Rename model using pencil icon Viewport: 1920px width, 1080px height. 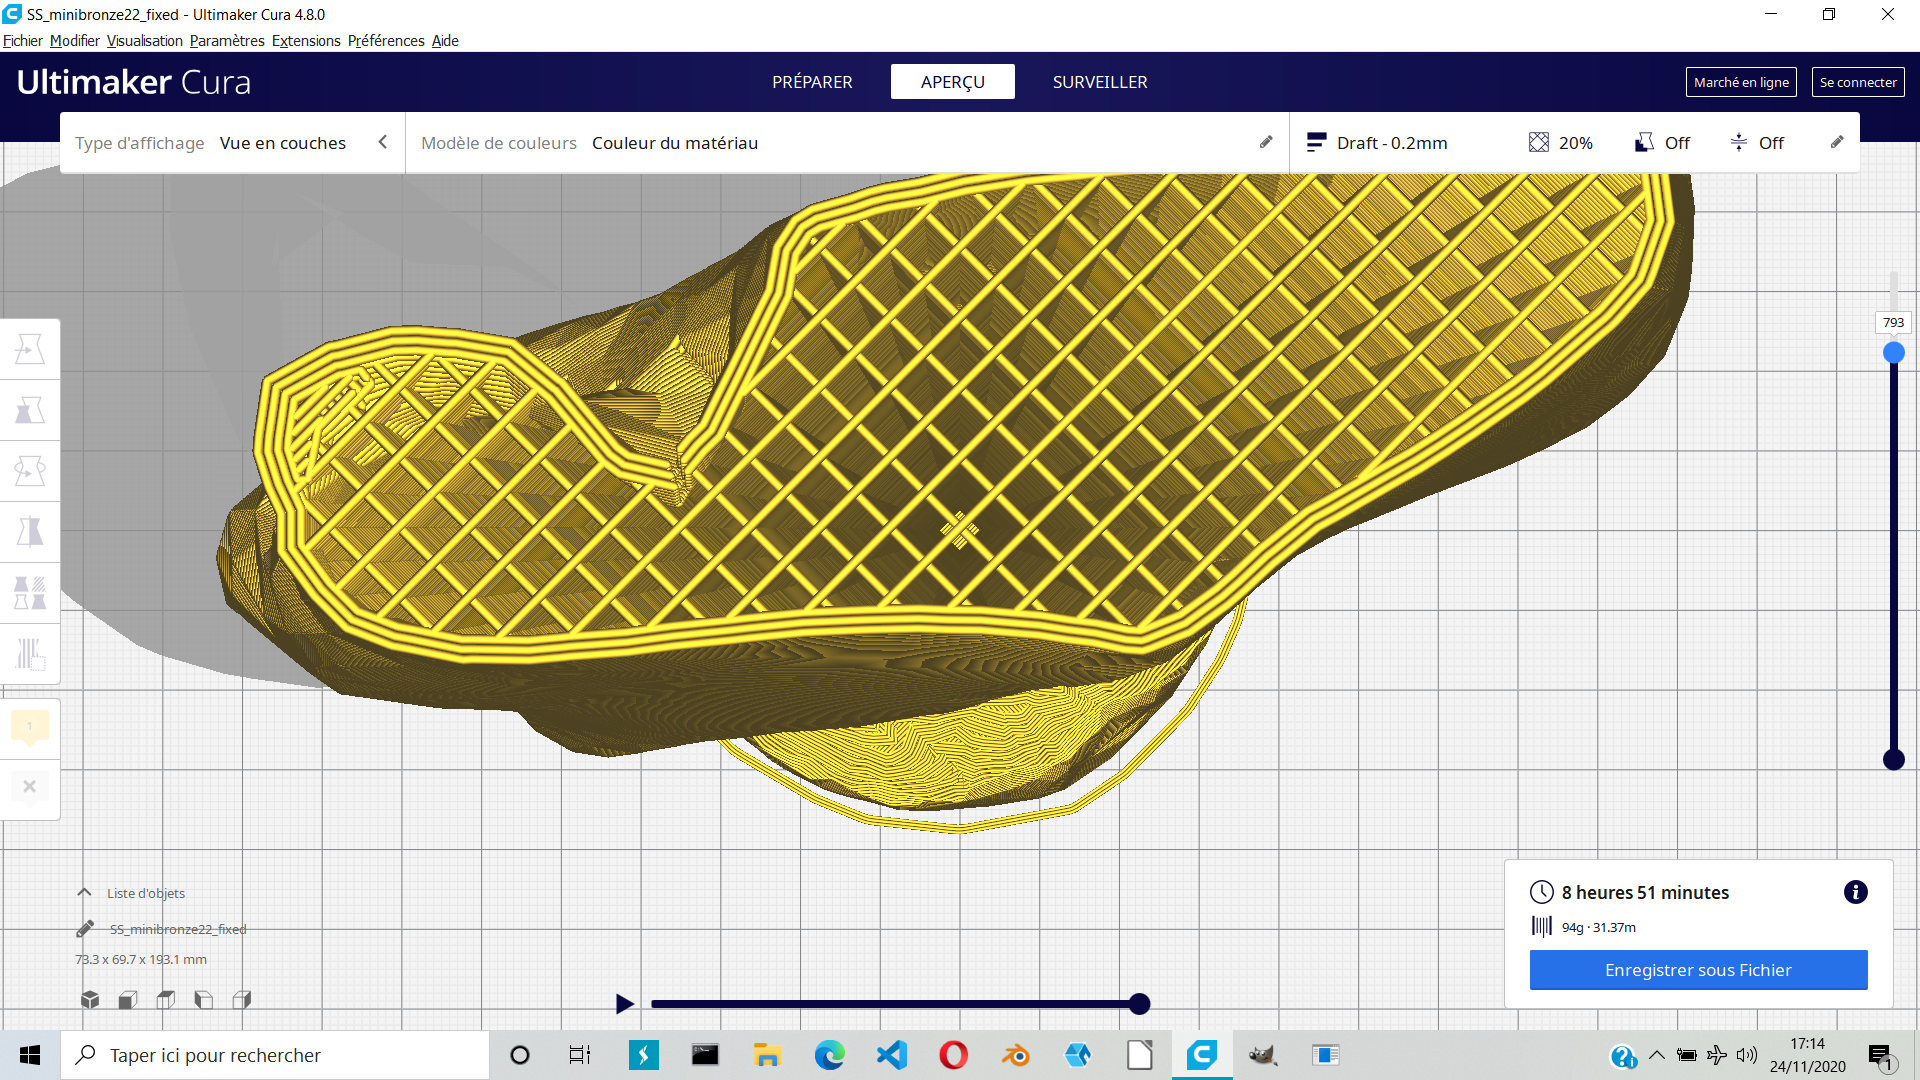click(85, 929)
